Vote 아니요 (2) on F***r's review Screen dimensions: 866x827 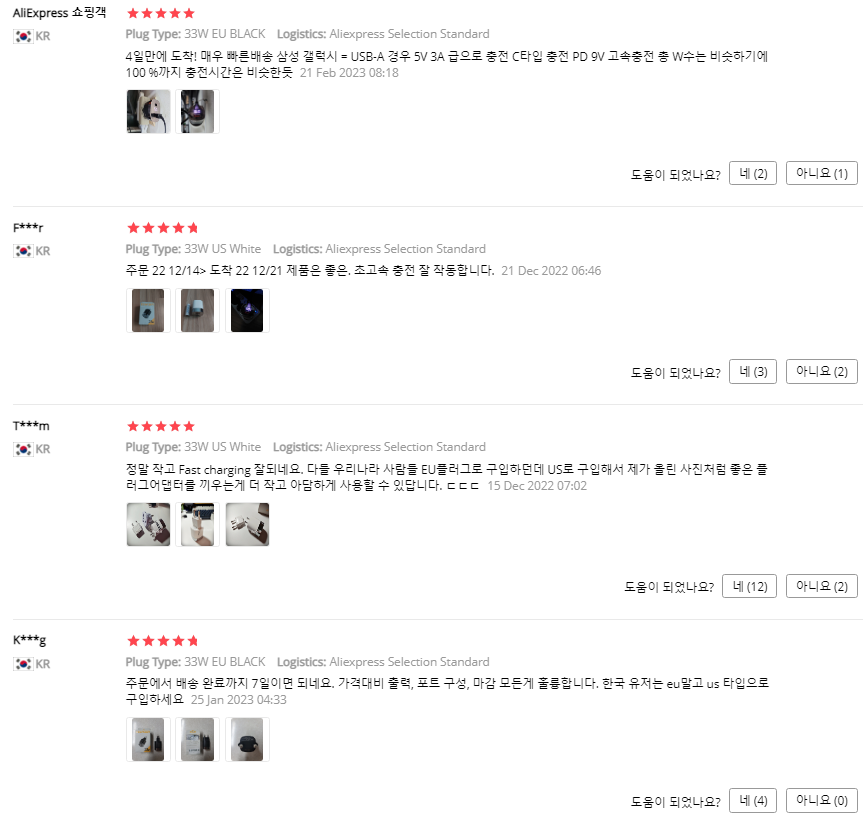[x=821, y=371]
